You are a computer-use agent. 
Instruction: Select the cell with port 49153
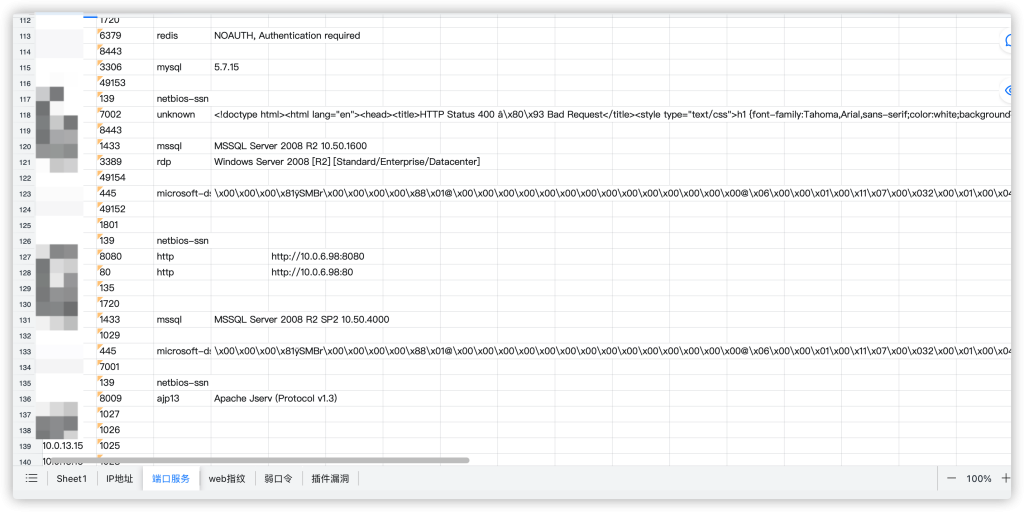[125, 83]
